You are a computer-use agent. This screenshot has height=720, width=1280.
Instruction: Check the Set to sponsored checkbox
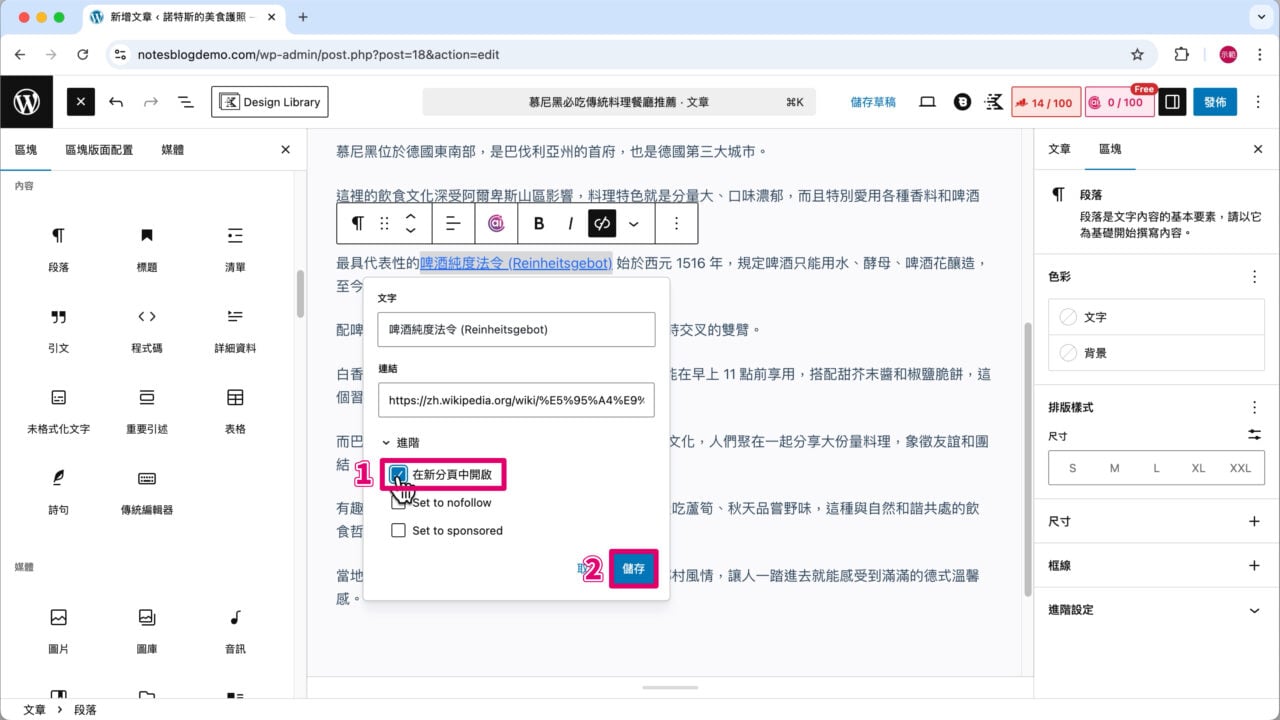pyautogui.click(x=399, y=530)
